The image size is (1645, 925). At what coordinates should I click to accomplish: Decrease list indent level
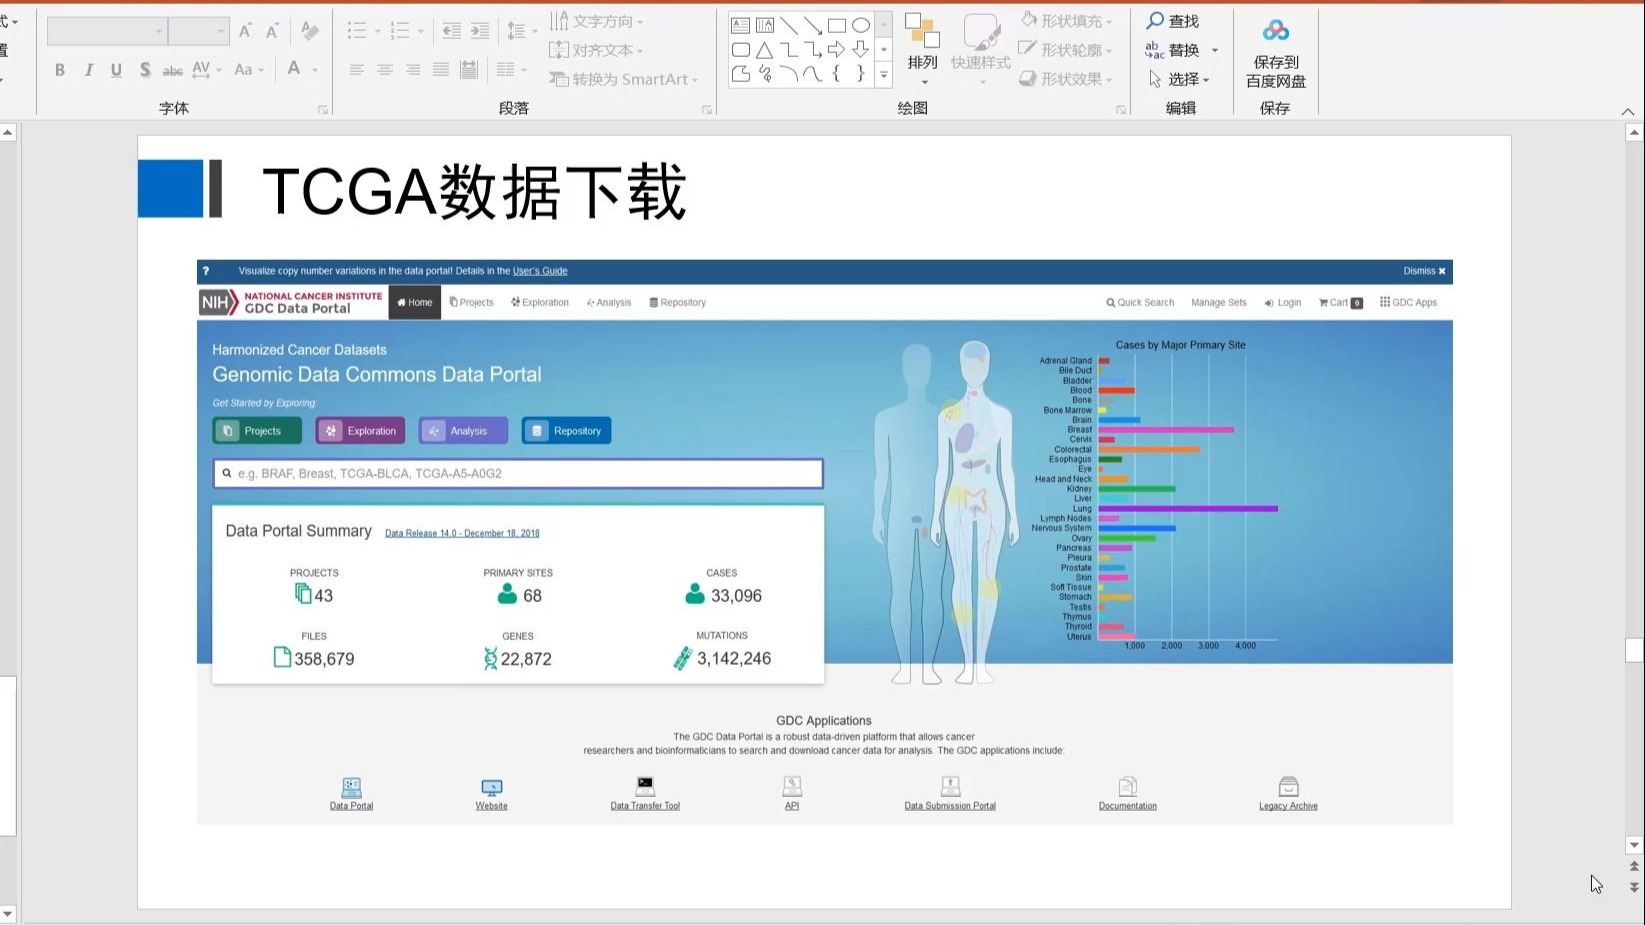452,31
